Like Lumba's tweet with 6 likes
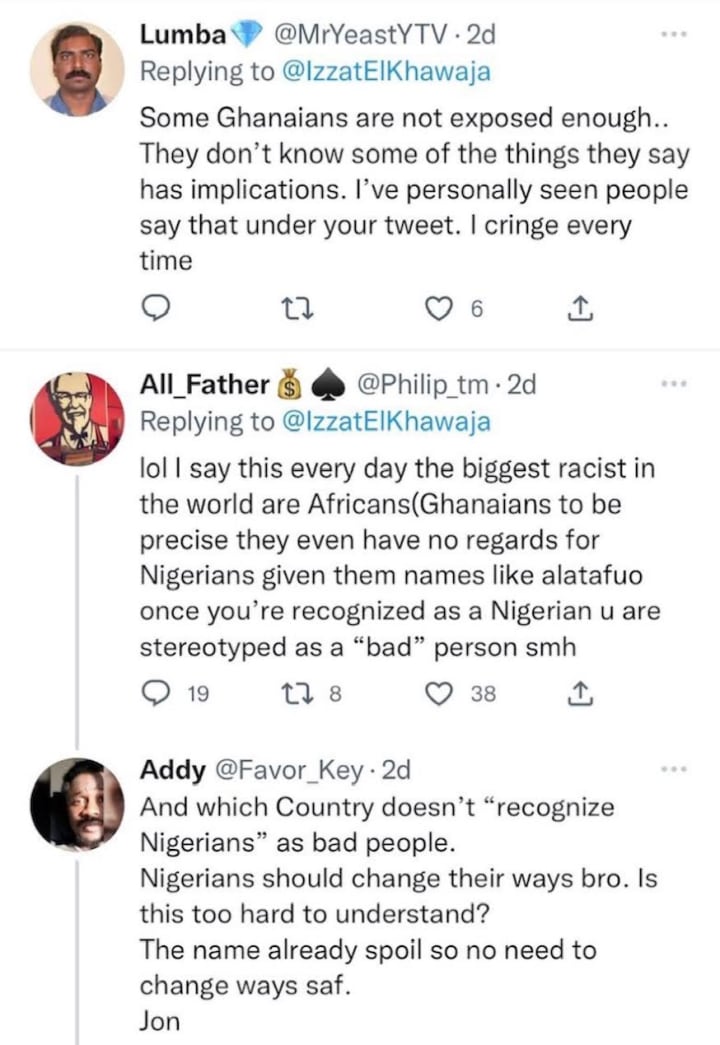Image resolution: width=720 pixels, height=1045 pixels. (438, 312)
